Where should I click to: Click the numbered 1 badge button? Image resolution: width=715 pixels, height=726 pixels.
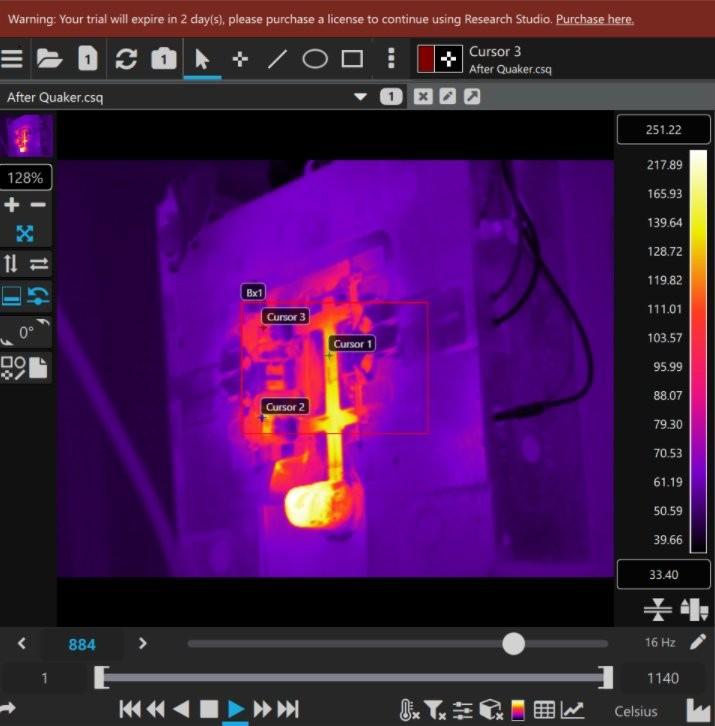(391, 97)
